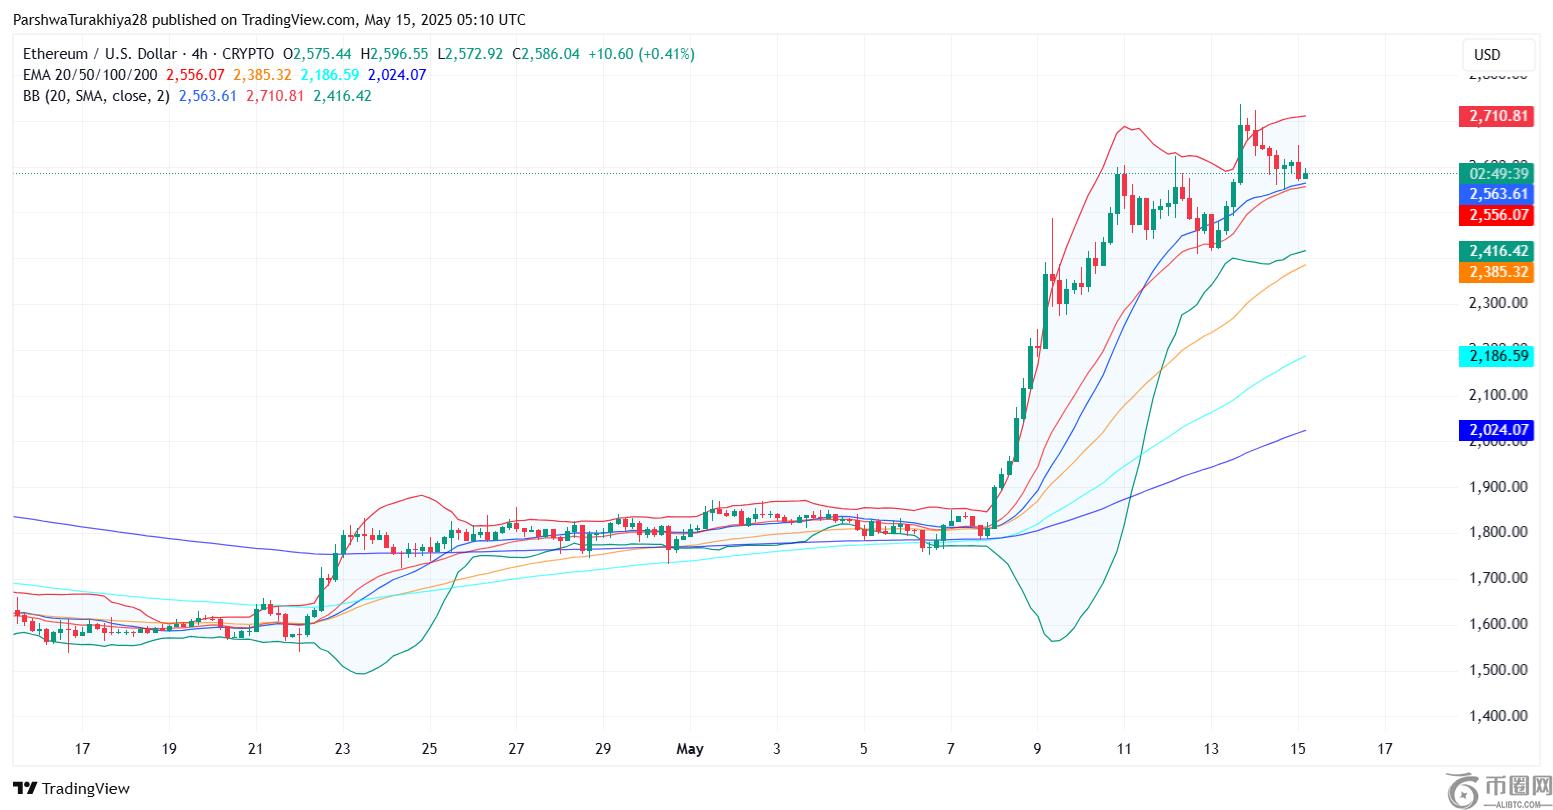Open the USD currency selector
Screen dimensions: 1553x810
[x=1488, y=55]
